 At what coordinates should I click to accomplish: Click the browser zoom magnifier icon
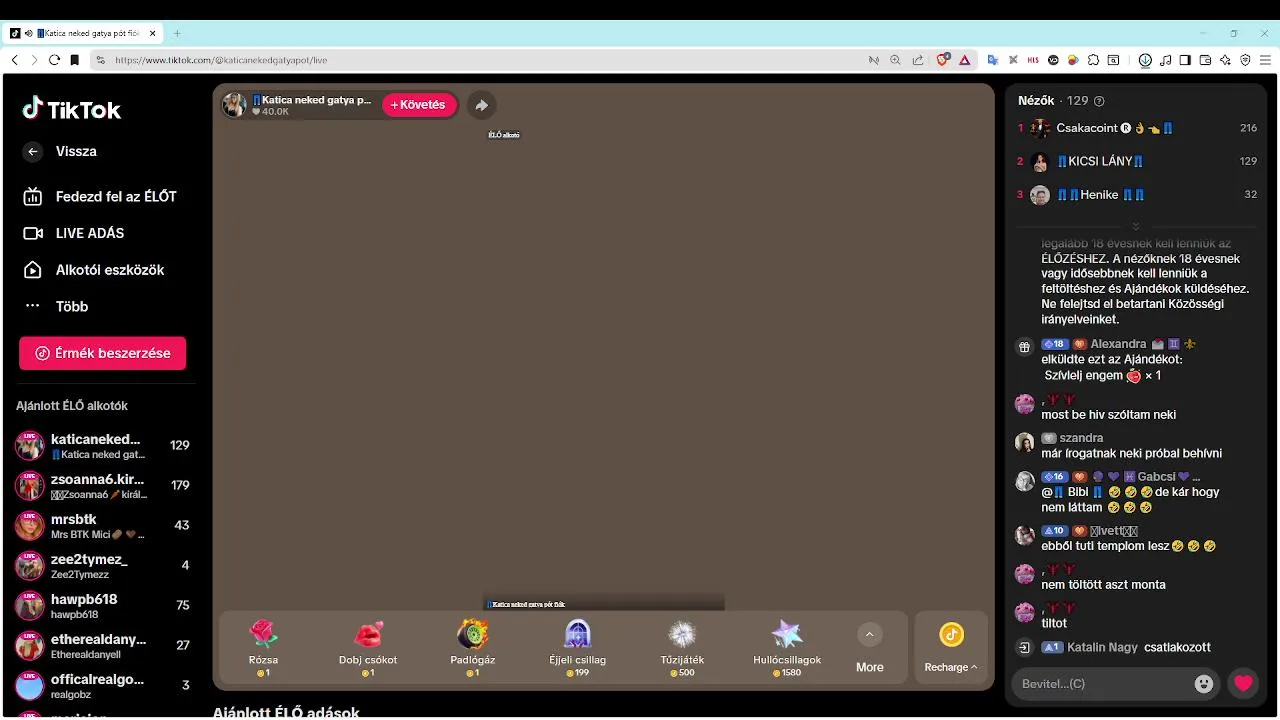895,60
